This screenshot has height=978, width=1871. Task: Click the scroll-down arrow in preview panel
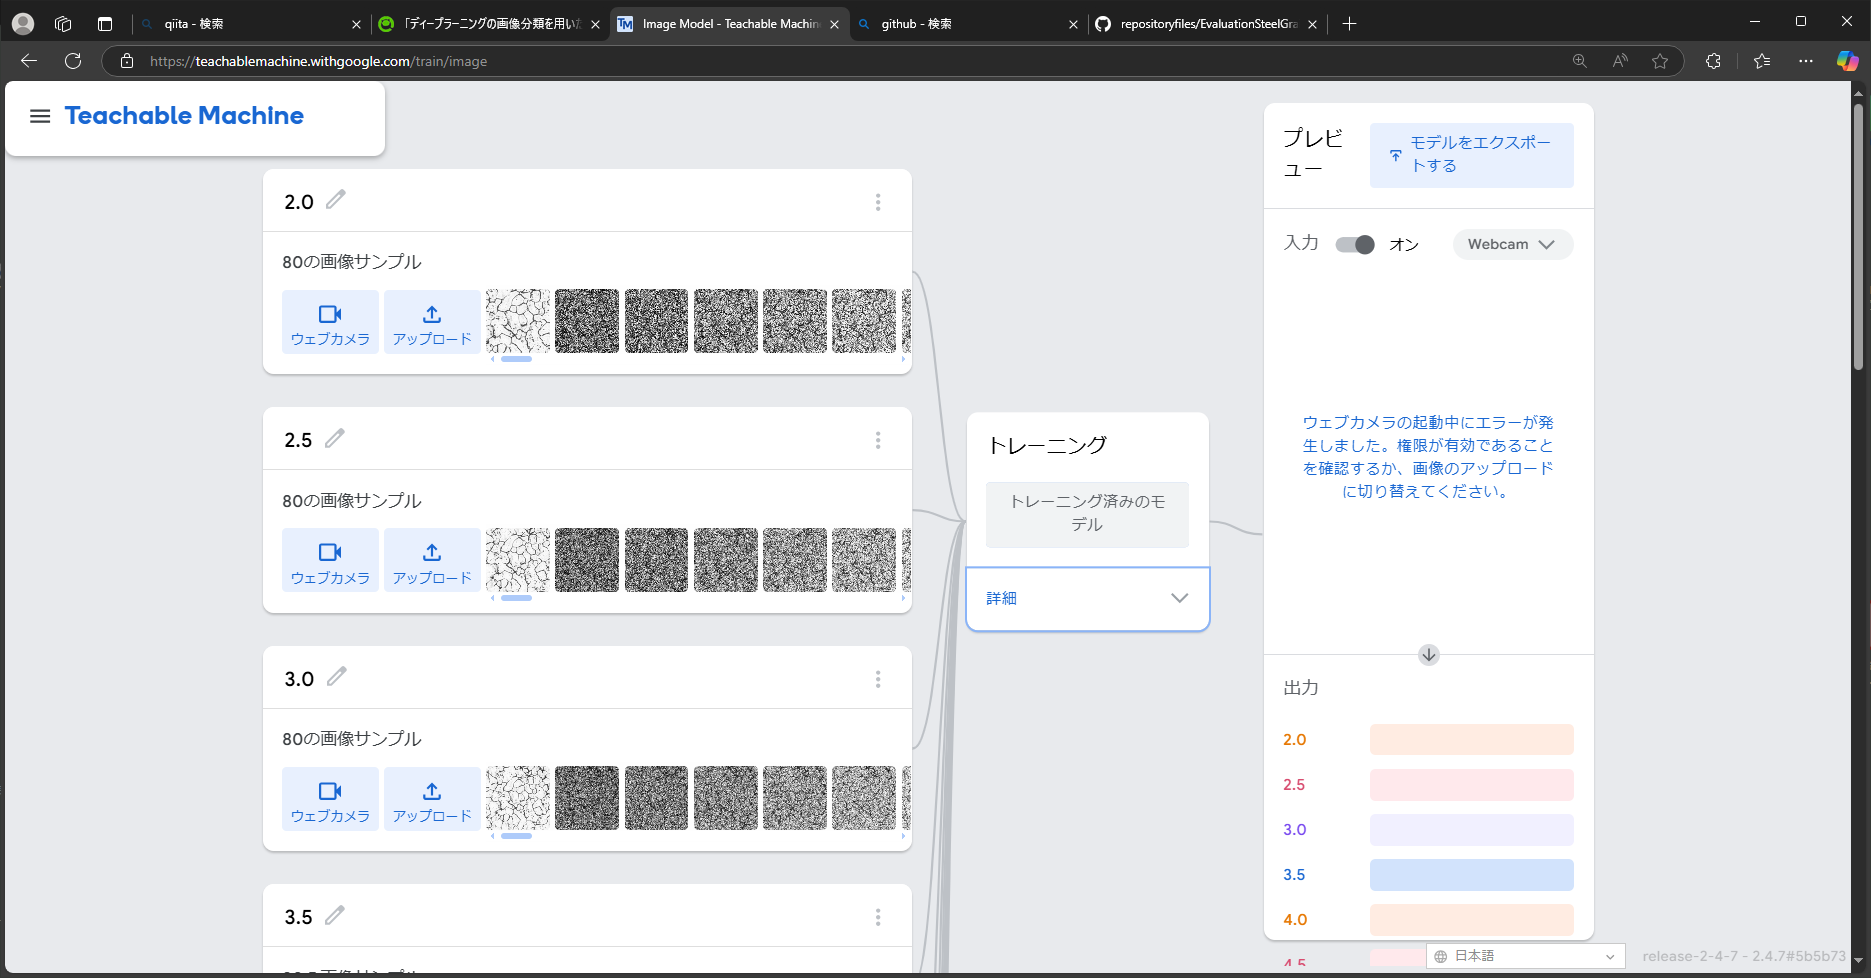pyautogui.click(x=1429, y=655)
